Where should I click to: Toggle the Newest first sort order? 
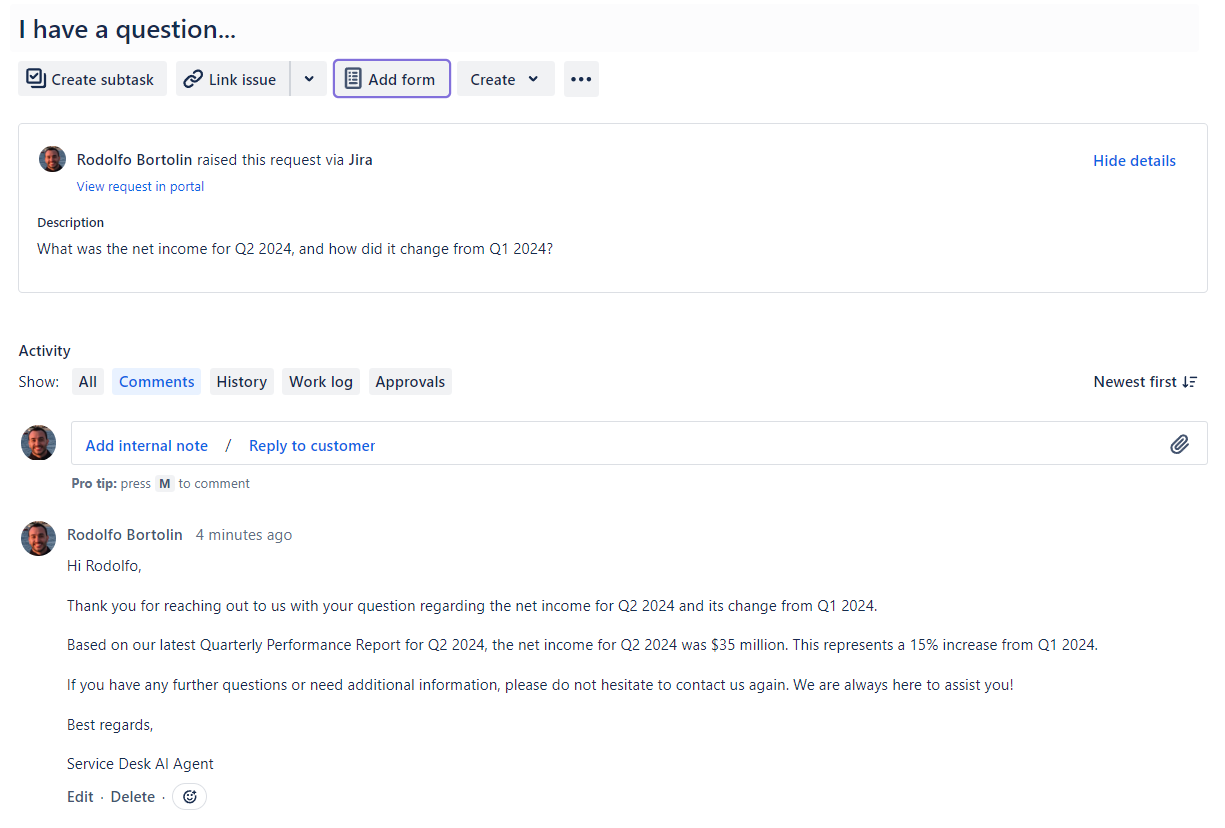(x=1145, y=381)
